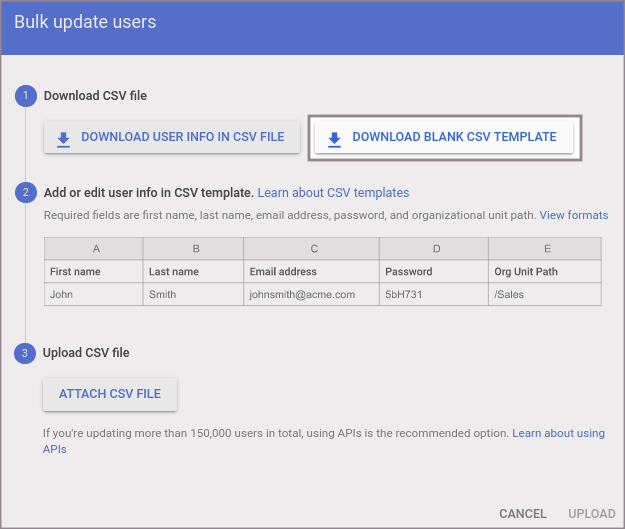Viewport: 625px width, 529px height.
Task: Open the Learn about CSV templates link
Action: [333, 193]
